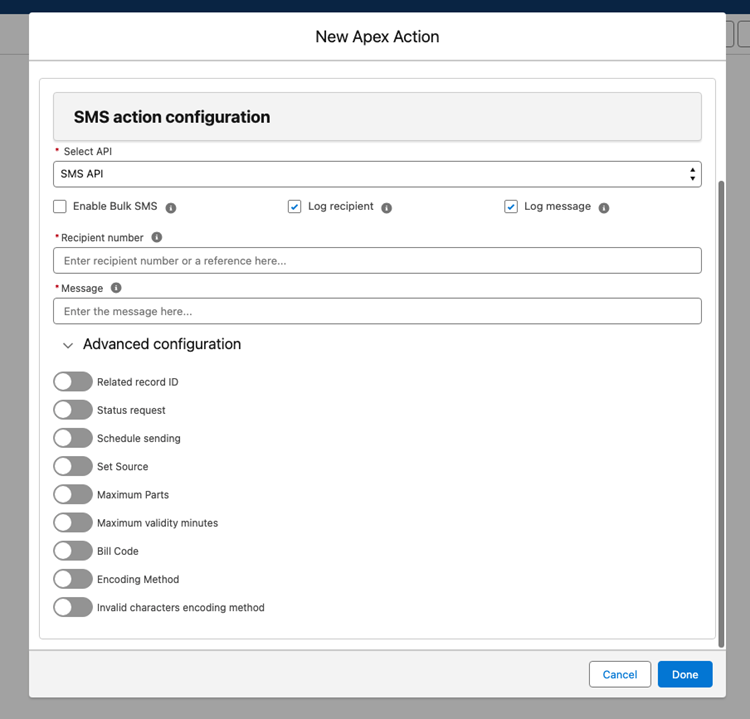Click info icon beside Log message
The image size is (750, 719).
click(x=604, y=208)
